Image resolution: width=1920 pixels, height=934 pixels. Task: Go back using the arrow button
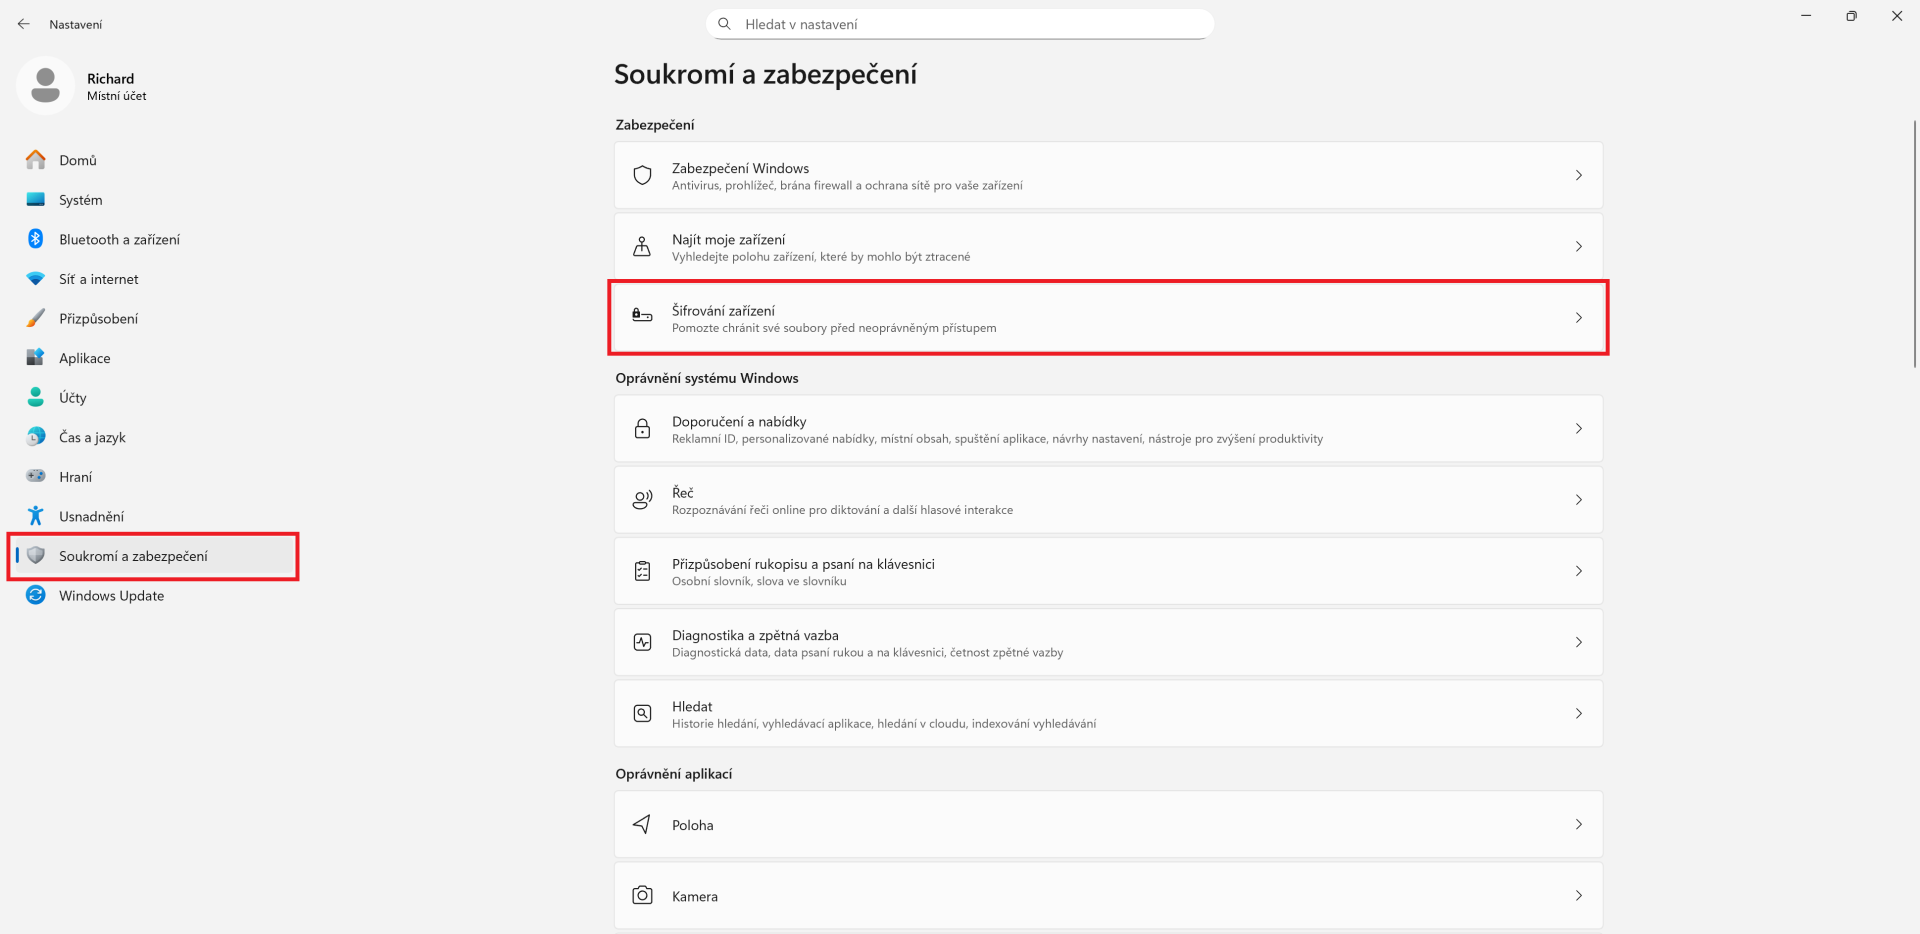click(x=24, y=24)
